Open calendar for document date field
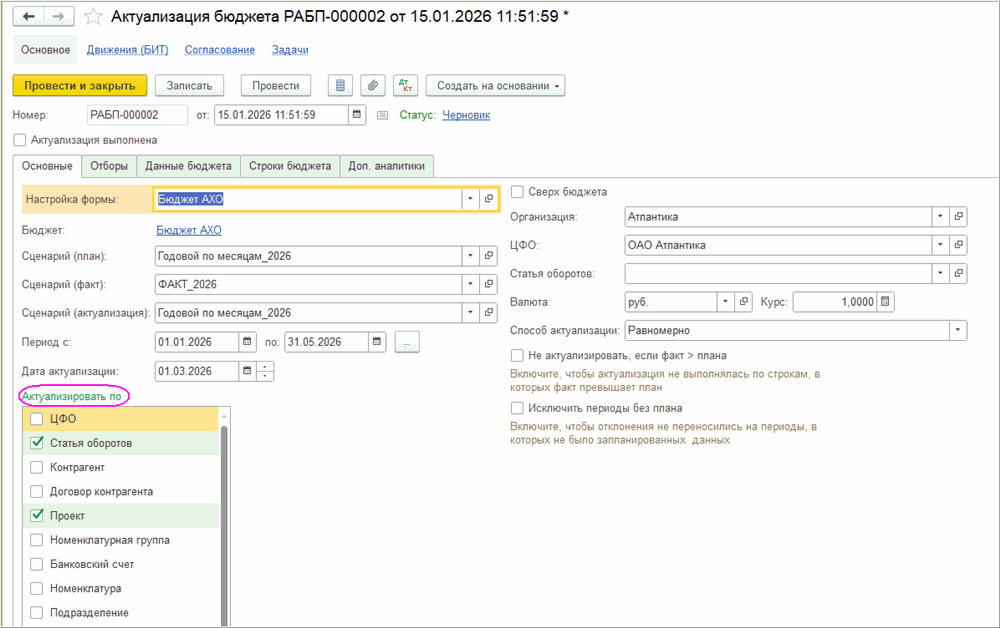This screenshot has width=1000, height=628. click(x=357, y=115)
